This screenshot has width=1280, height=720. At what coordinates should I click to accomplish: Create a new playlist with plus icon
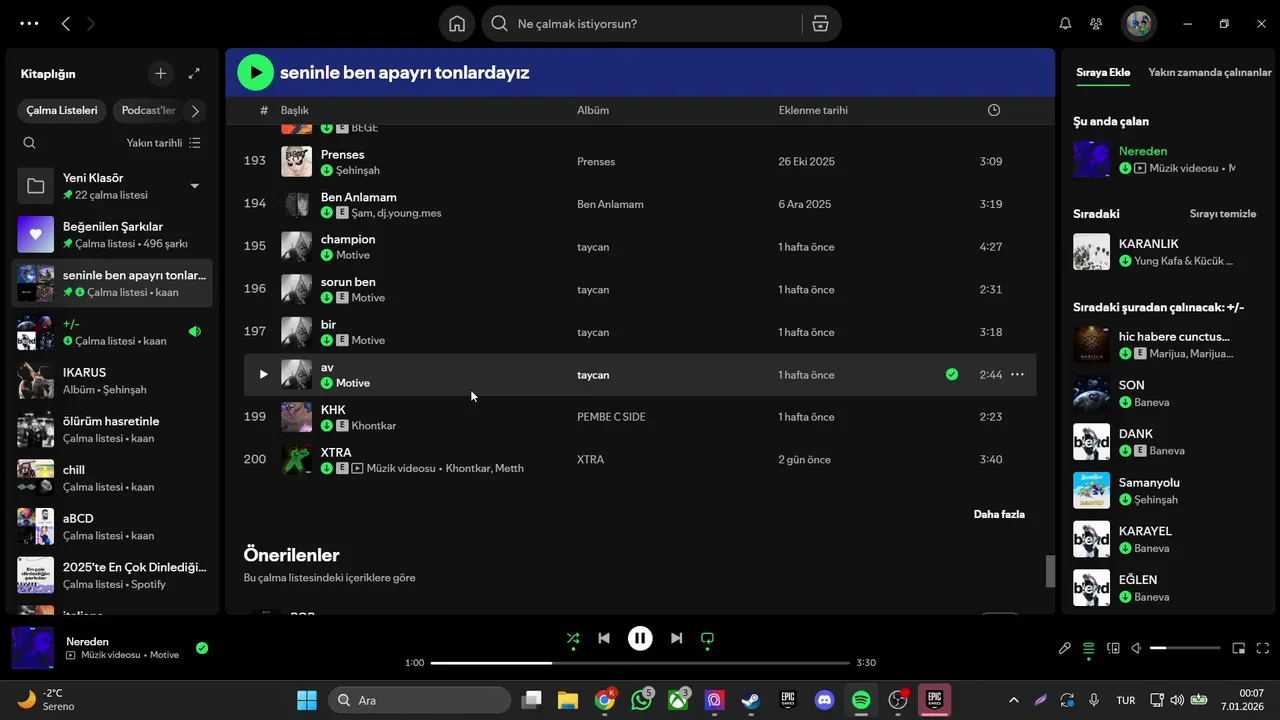pos(160,73)
